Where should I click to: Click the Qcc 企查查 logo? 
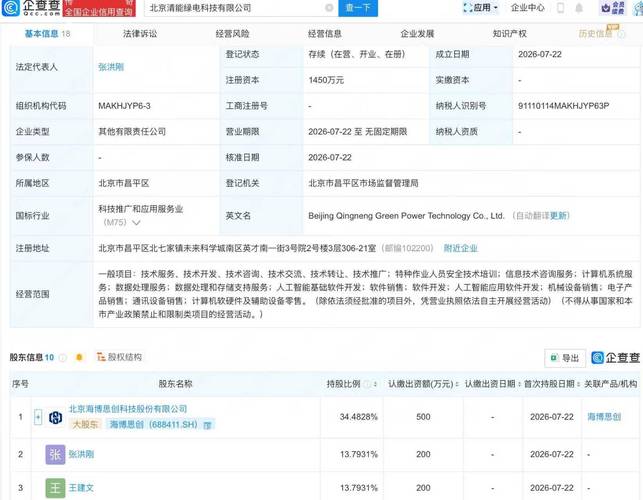(x=31, y=7)
